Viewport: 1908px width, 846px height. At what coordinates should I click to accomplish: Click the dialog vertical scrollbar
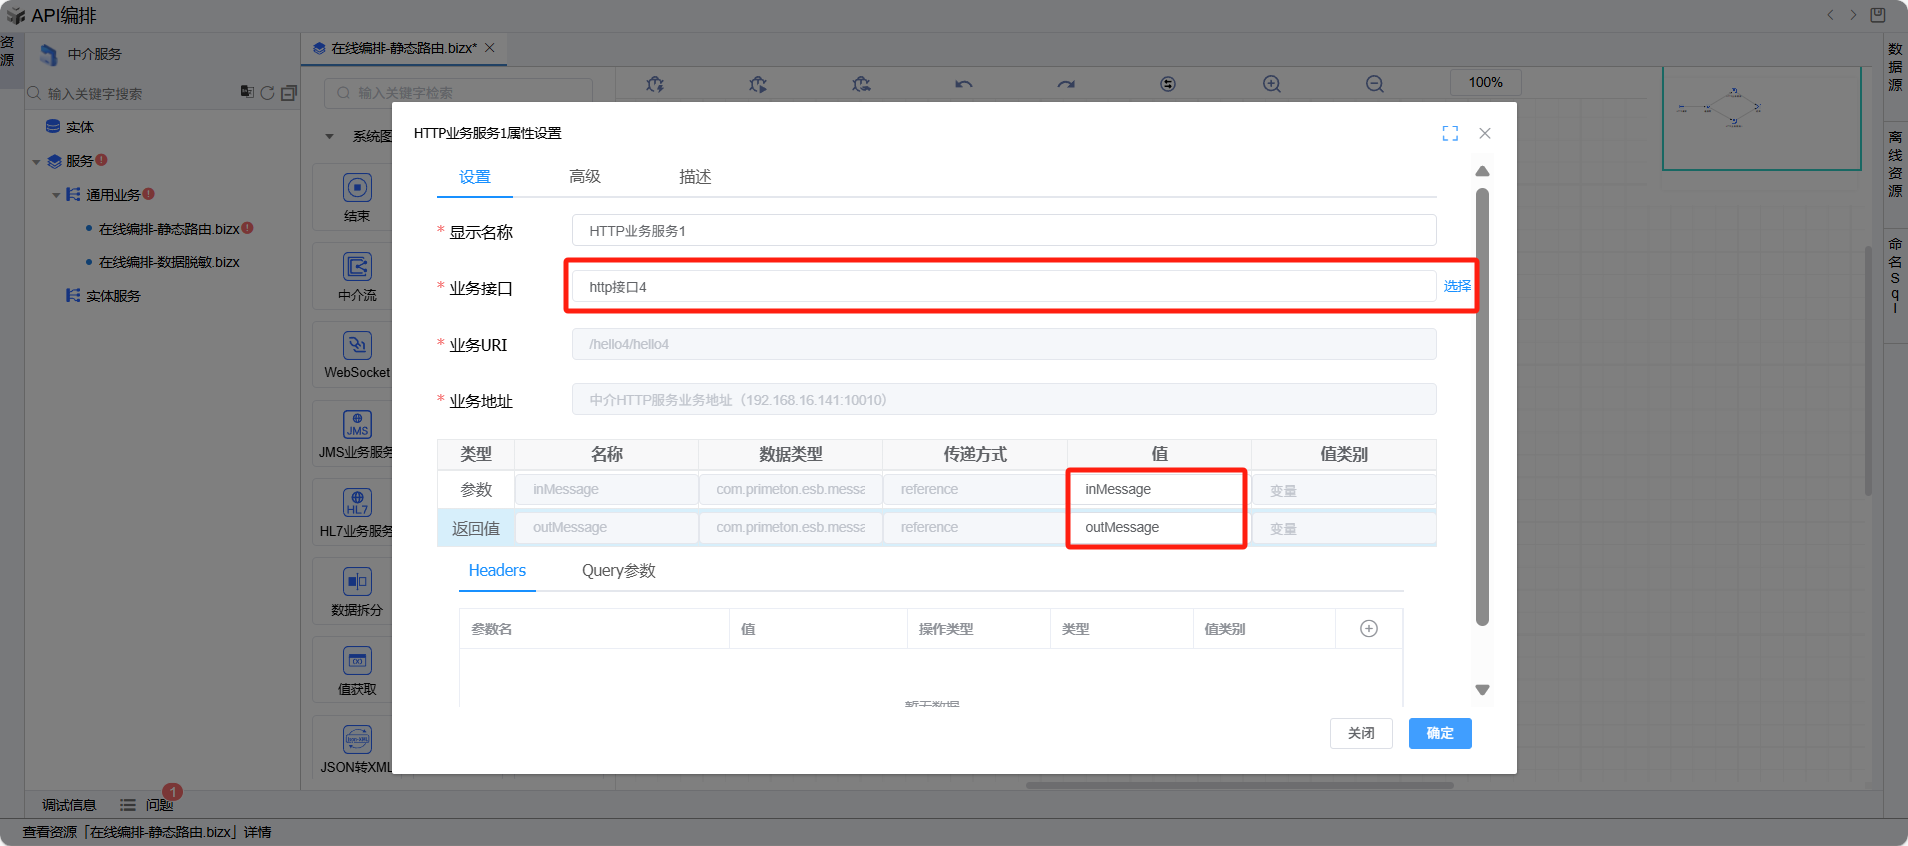[1482, 400]
